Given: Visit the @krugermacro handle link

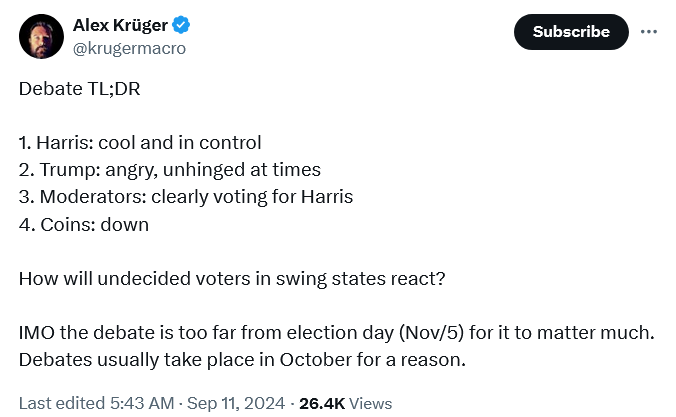Looking at the screenshot, I should tap(129, 48).
